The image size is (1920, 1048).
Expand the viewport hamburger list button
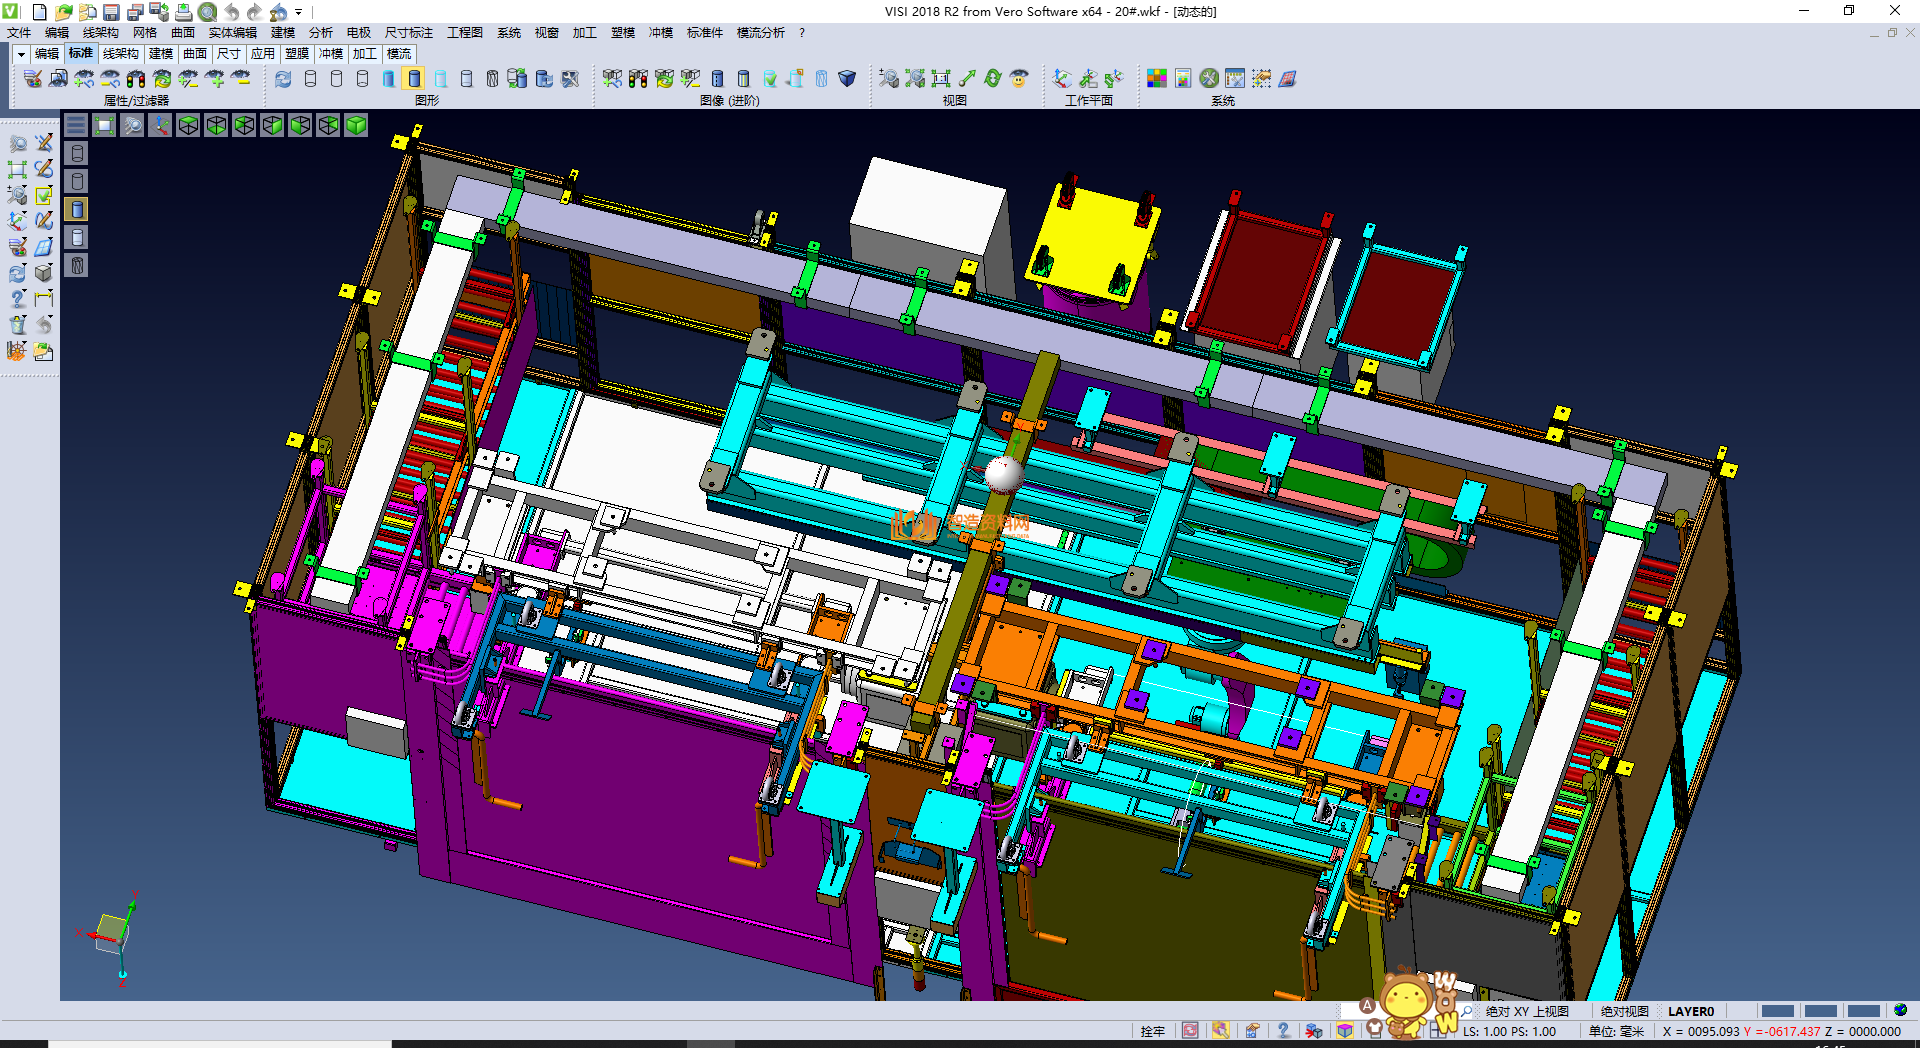click(x=76, y=125)
